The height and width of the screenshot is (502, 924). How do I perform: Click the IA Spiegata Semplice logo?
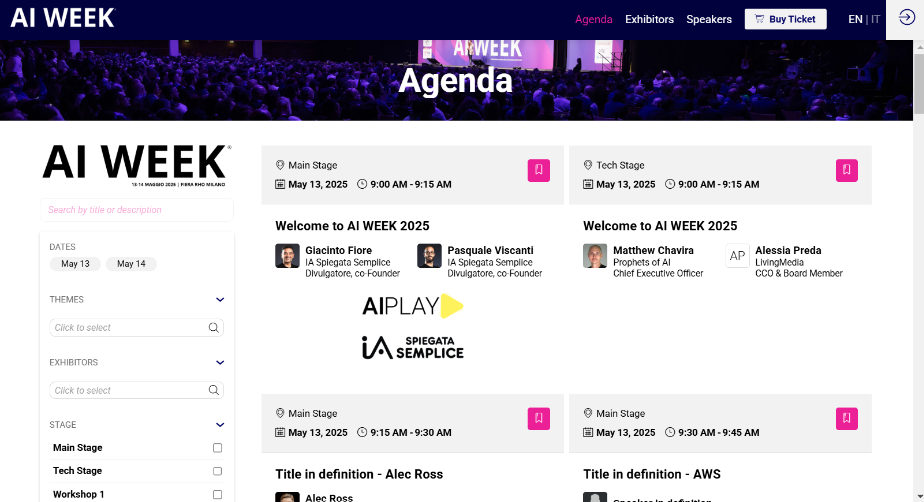(412, 348)
